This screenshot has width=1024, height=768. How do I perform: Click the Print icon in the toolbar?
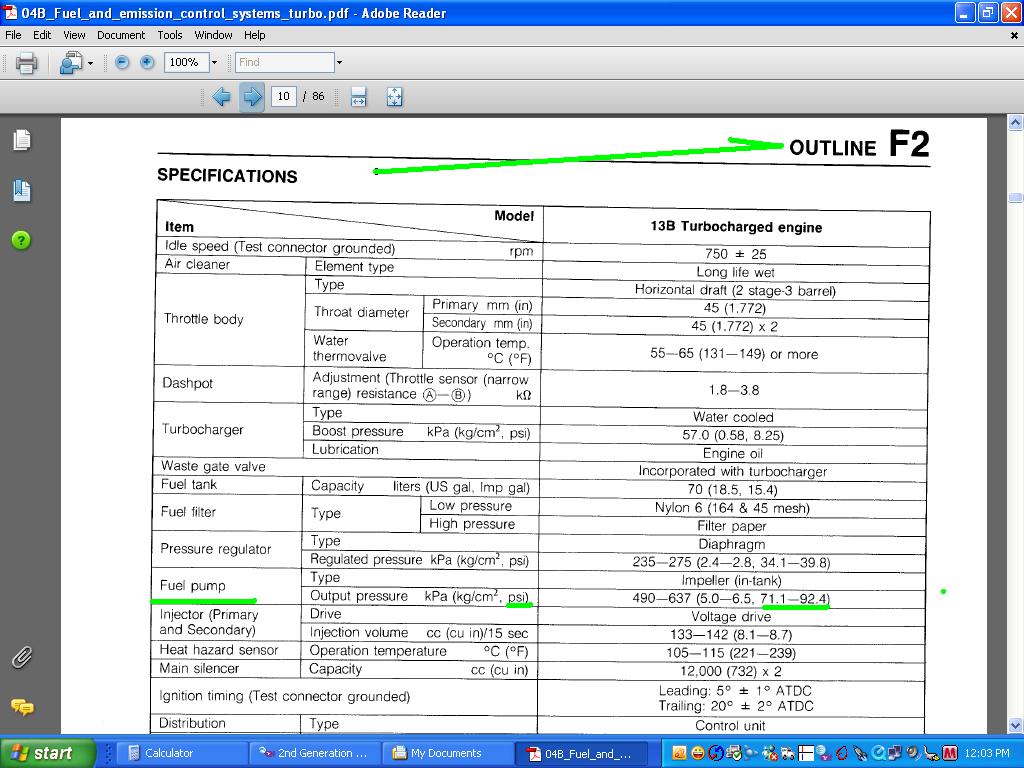point(26,63)
